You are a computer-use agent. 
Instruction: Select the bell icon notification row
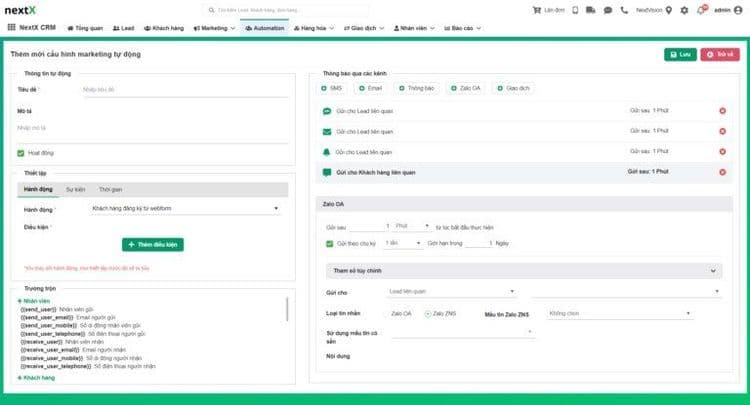click(x=327, y=152)
